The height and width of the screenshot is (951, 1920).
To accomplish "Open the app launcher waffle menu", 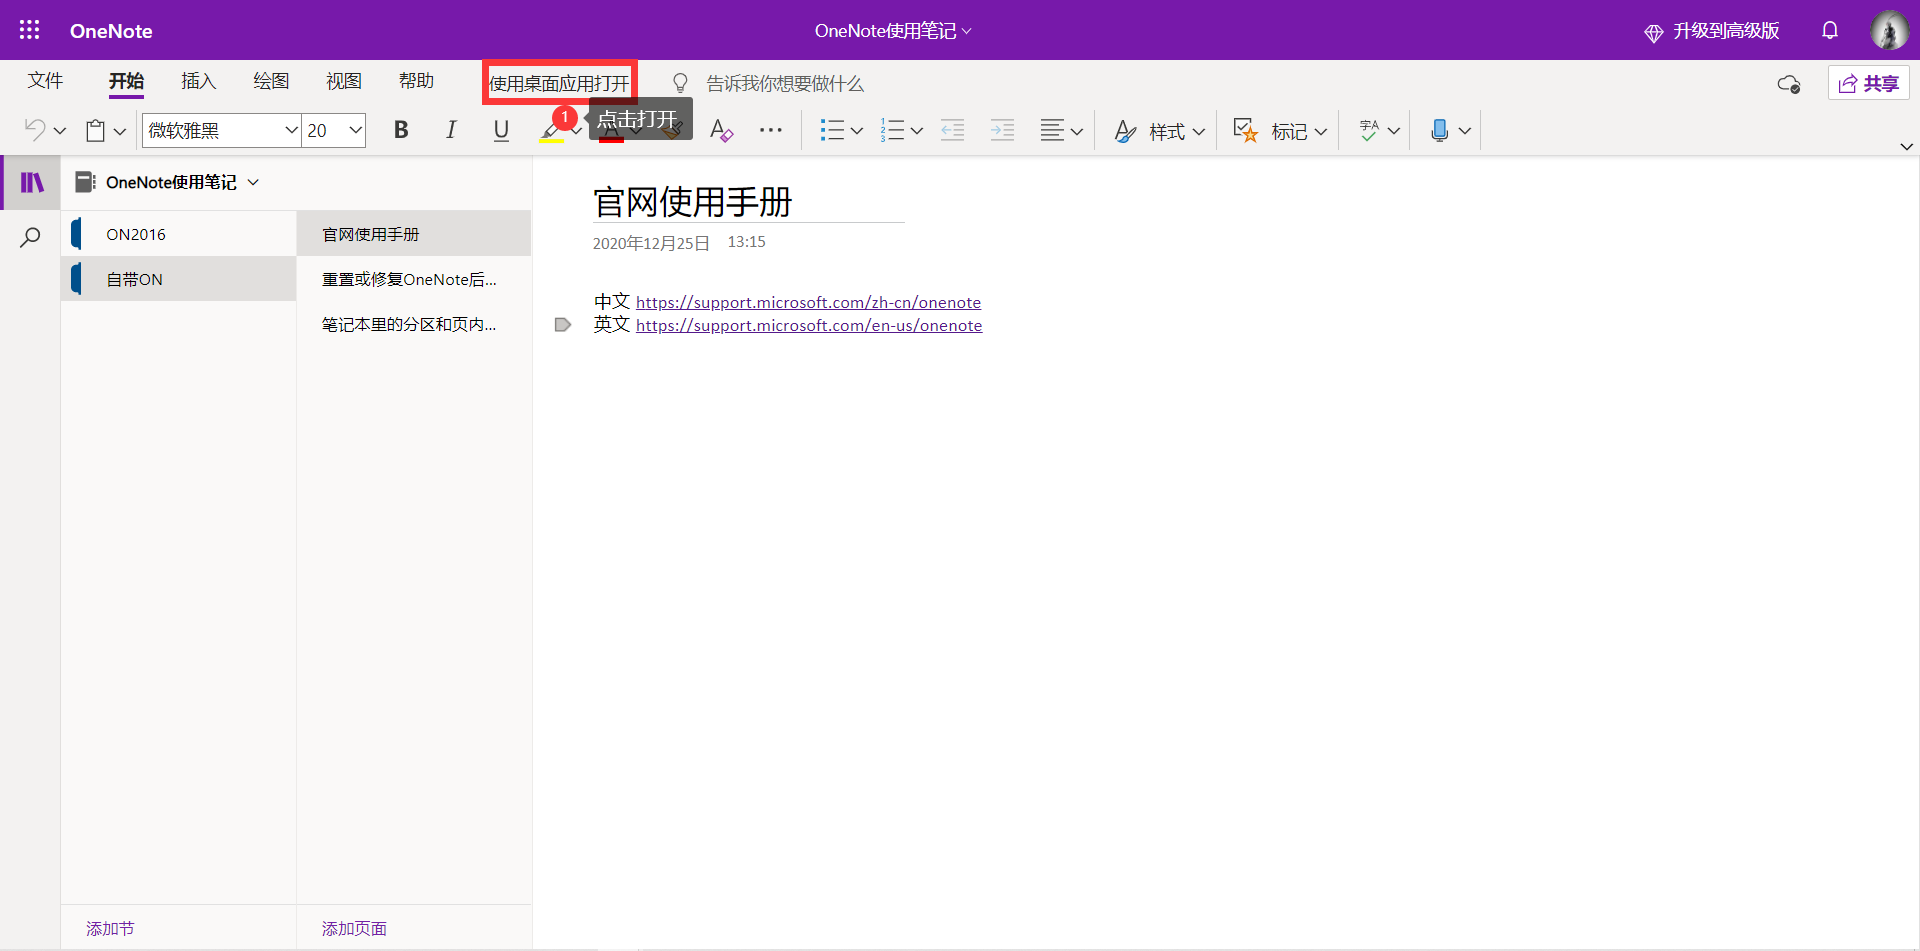I will point(30,30).
